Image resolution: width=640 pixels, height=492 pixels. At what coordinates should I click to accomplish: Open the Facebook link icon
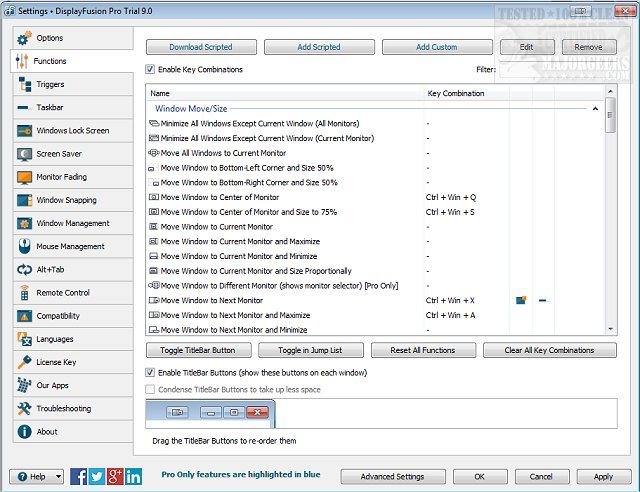(78, 476)
